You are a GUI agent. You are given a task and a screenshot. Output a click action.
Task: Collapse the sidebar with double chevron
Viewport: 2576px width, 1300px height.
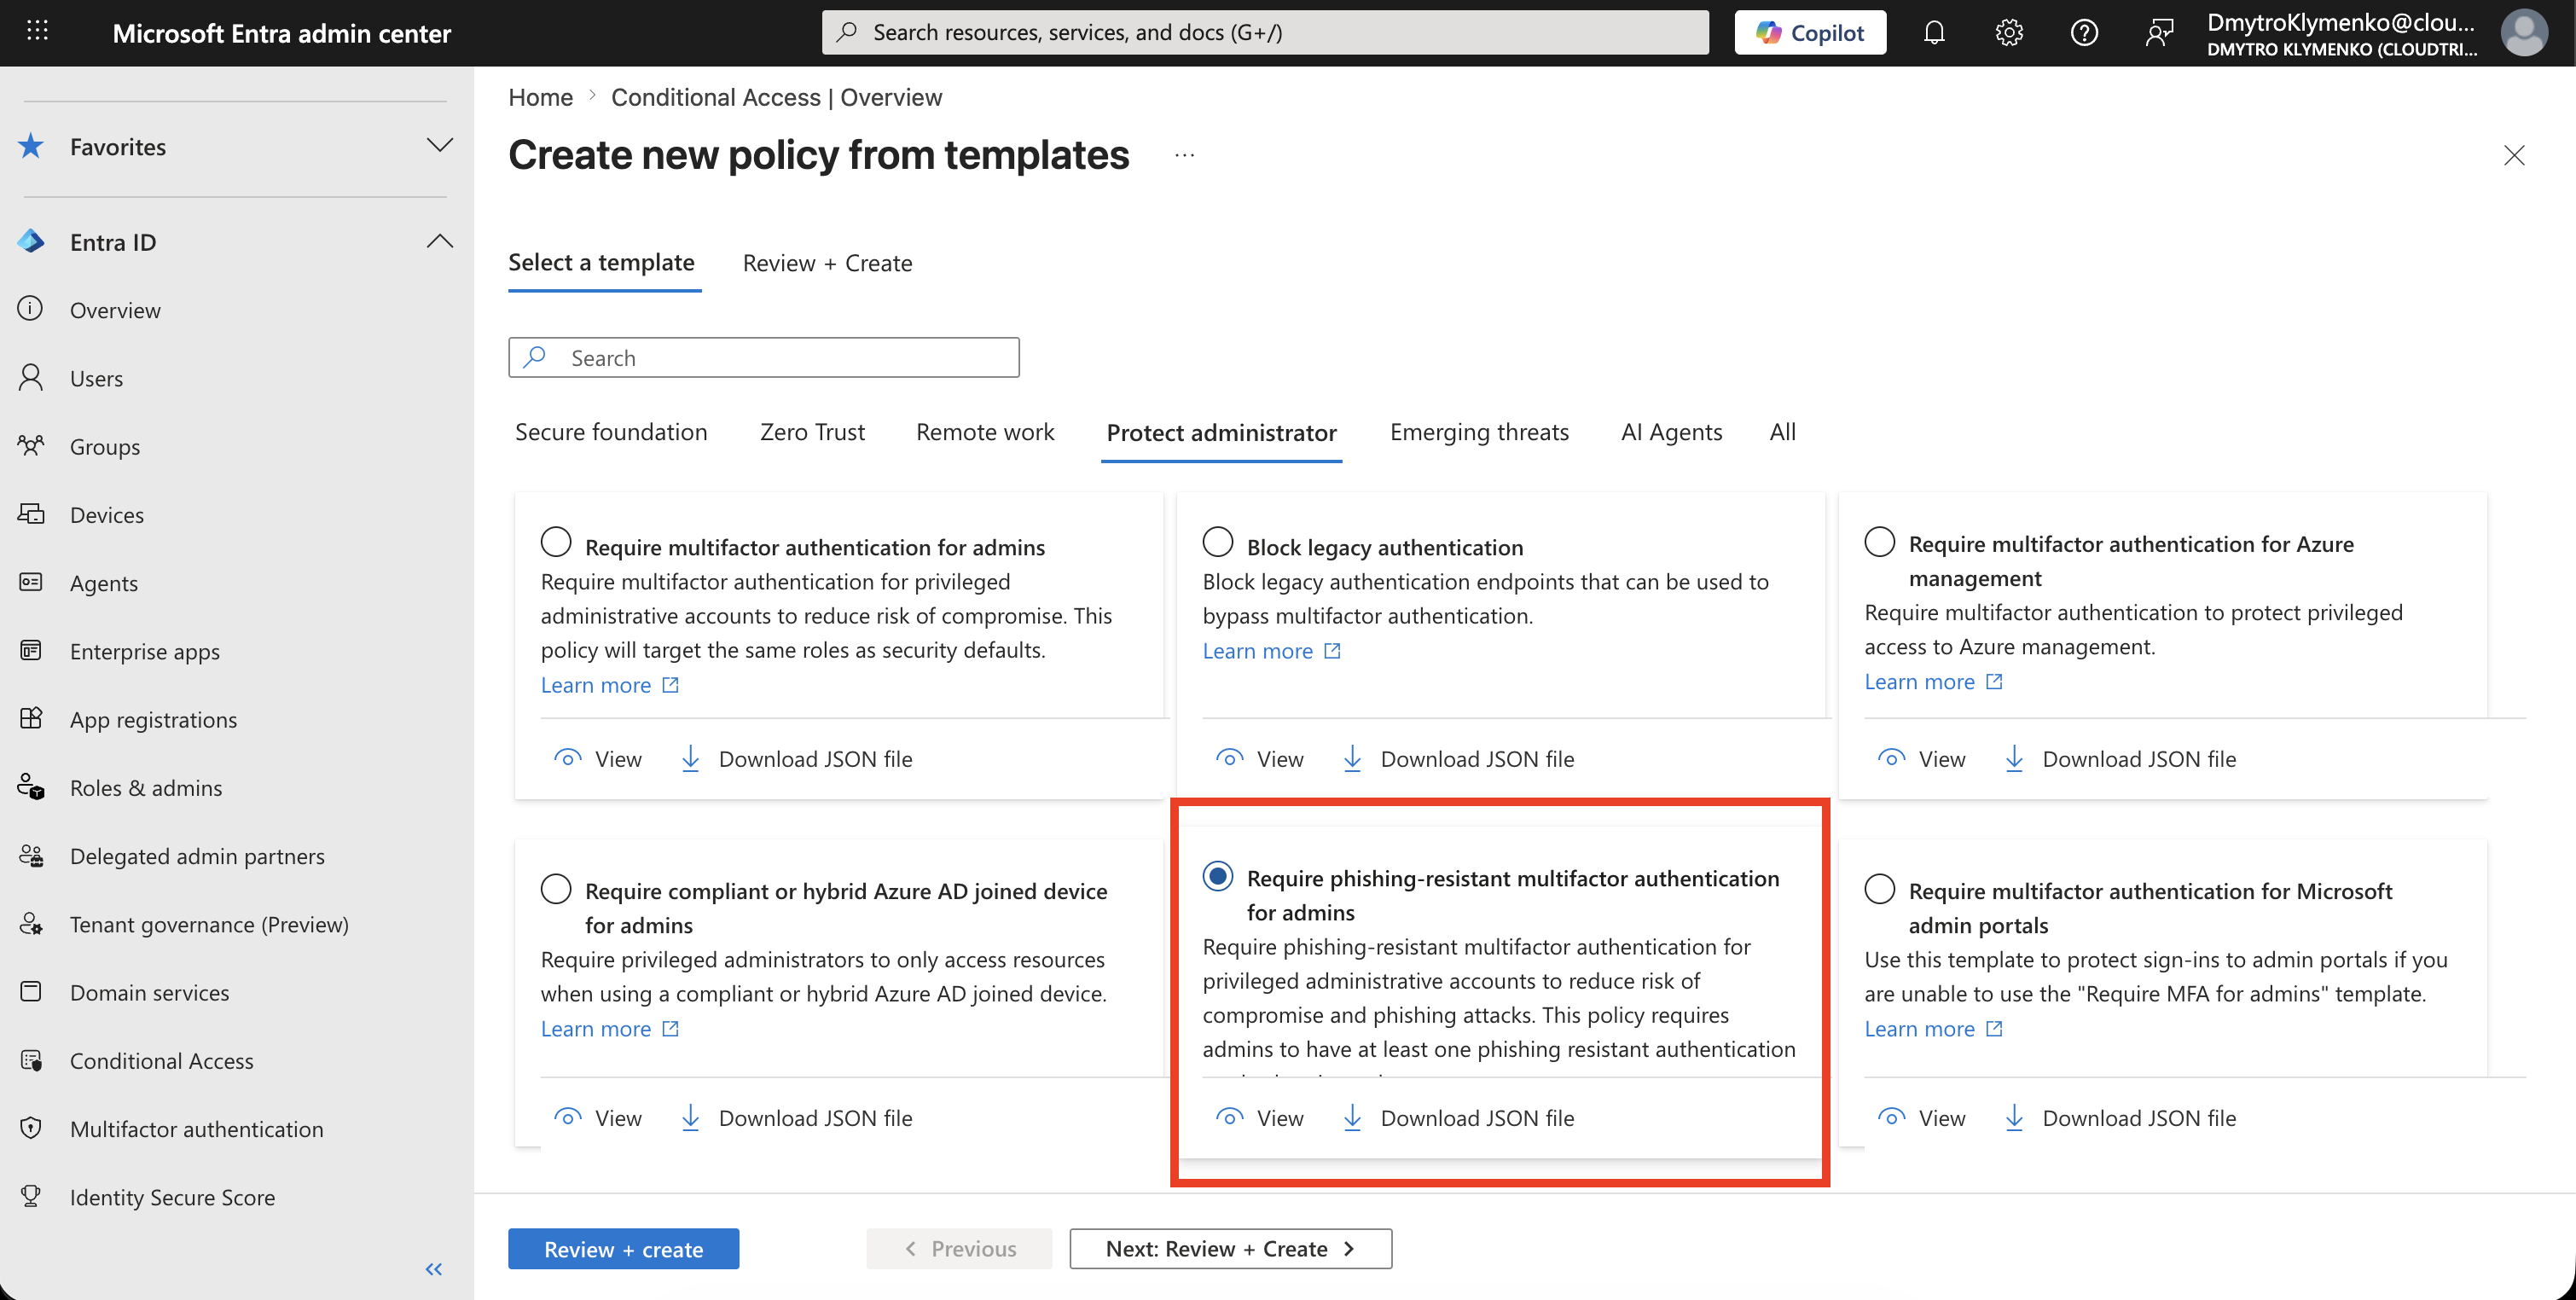[x=433, y=1269]
